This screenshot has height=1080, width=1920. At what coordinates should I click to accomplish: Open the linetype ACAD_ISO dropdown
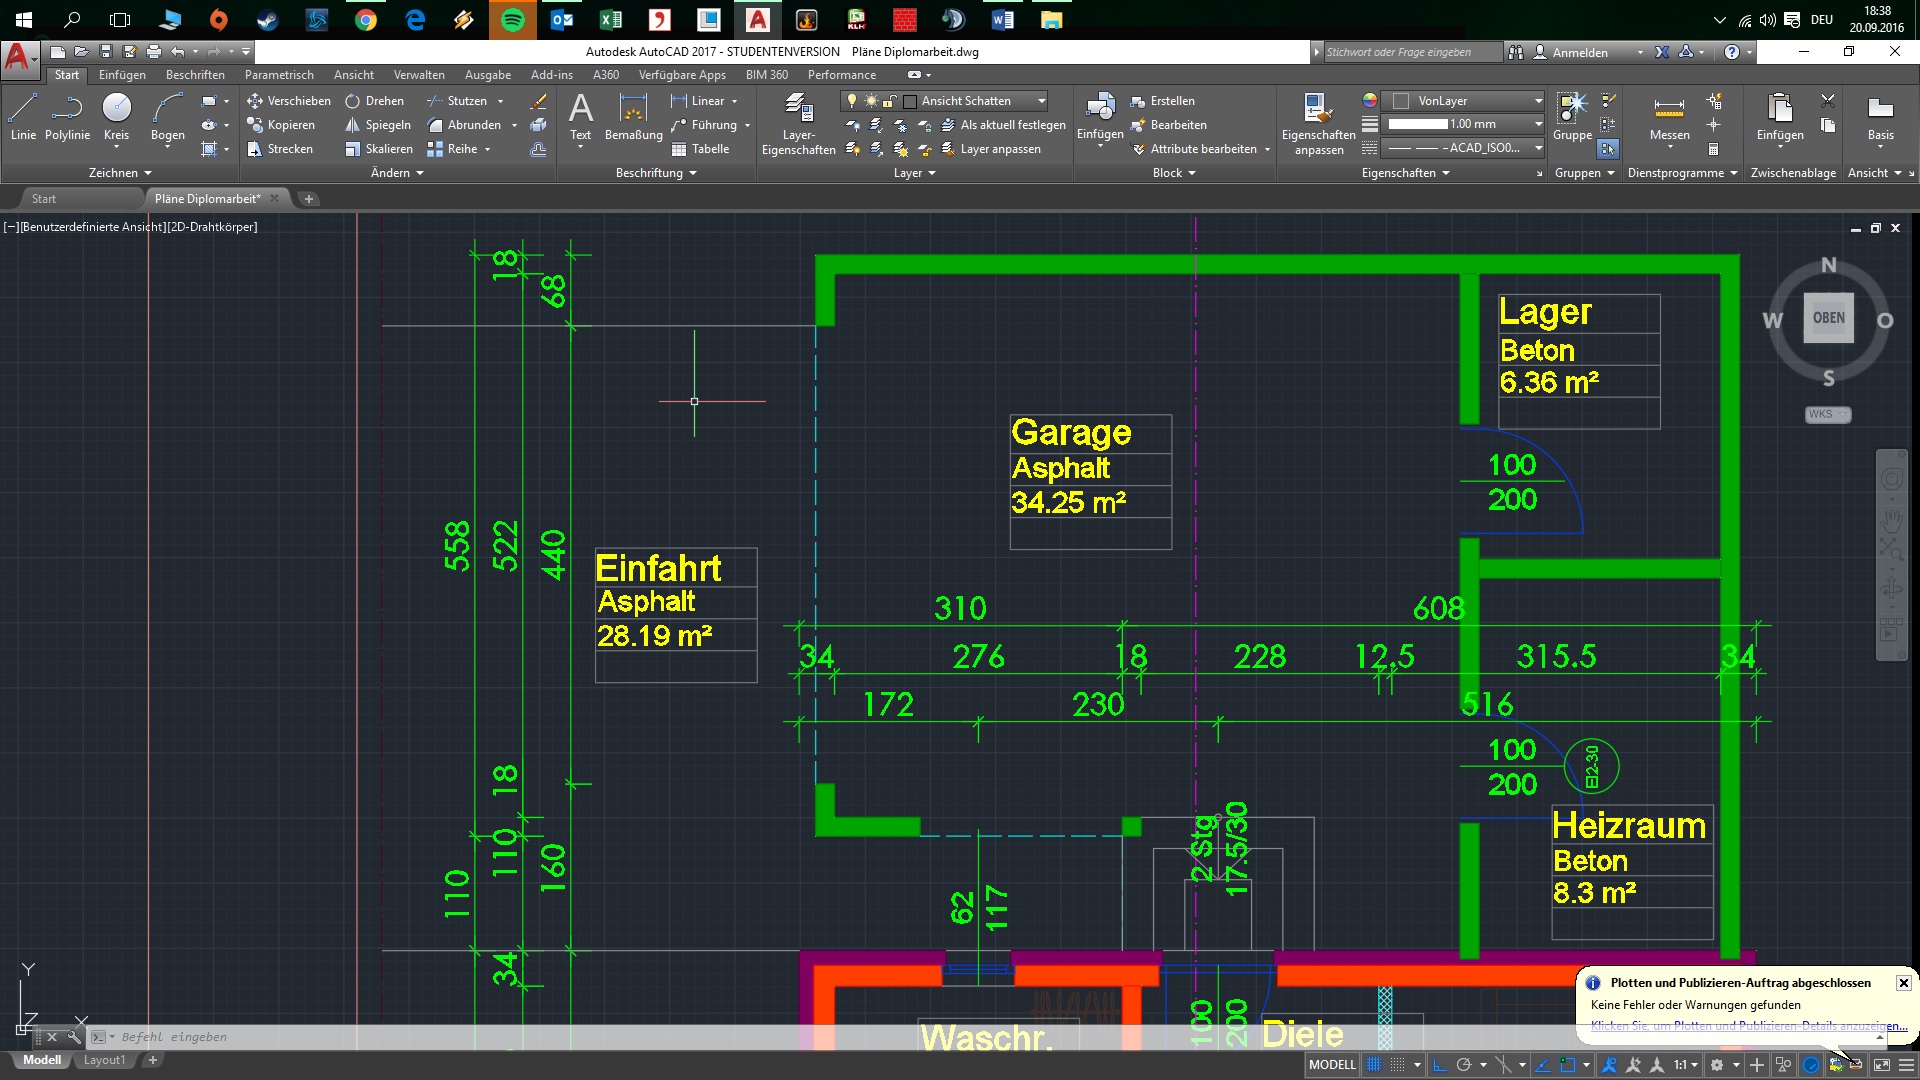(x=1464, y=148)
